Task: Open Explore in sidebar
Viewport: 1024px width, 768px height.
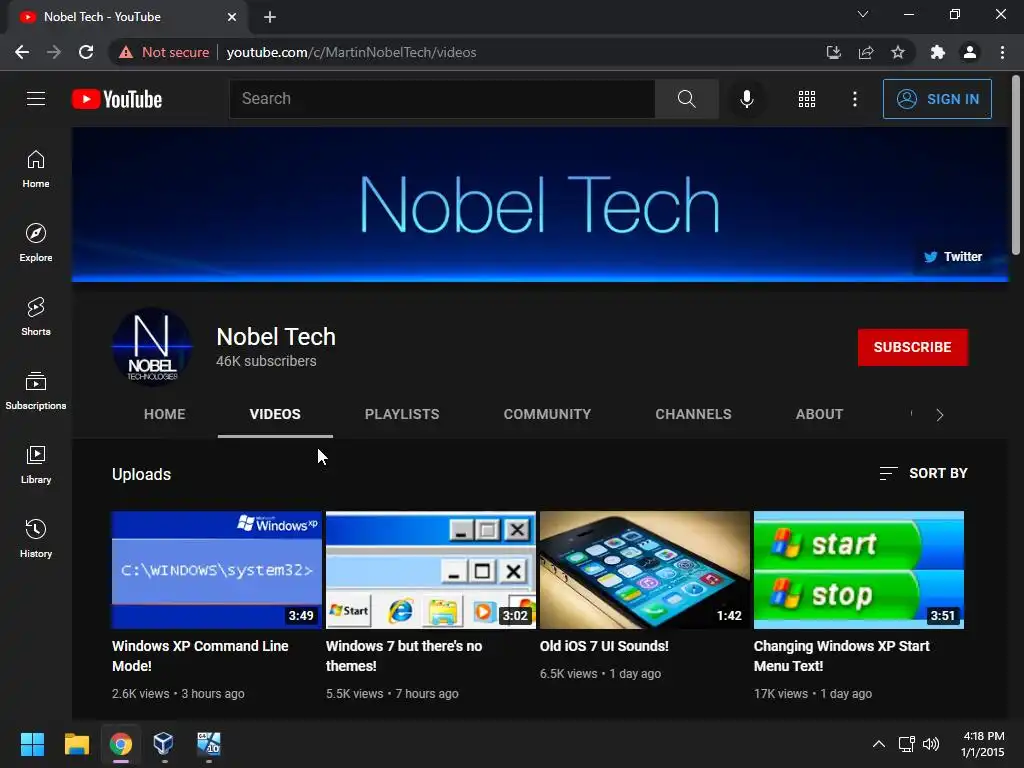Action: click(x=36, y=243)
